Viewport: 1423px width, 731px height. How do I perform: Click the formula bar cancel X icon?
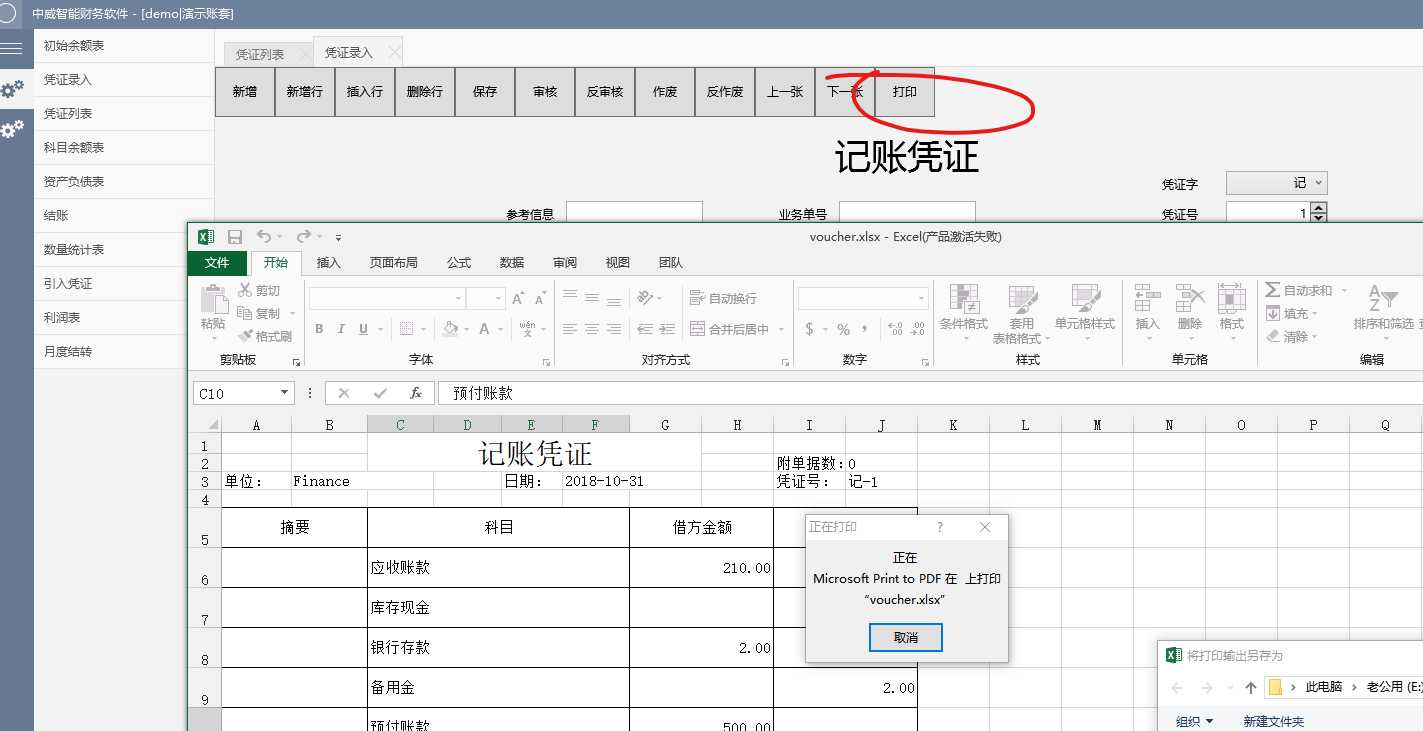pos(344,393)
